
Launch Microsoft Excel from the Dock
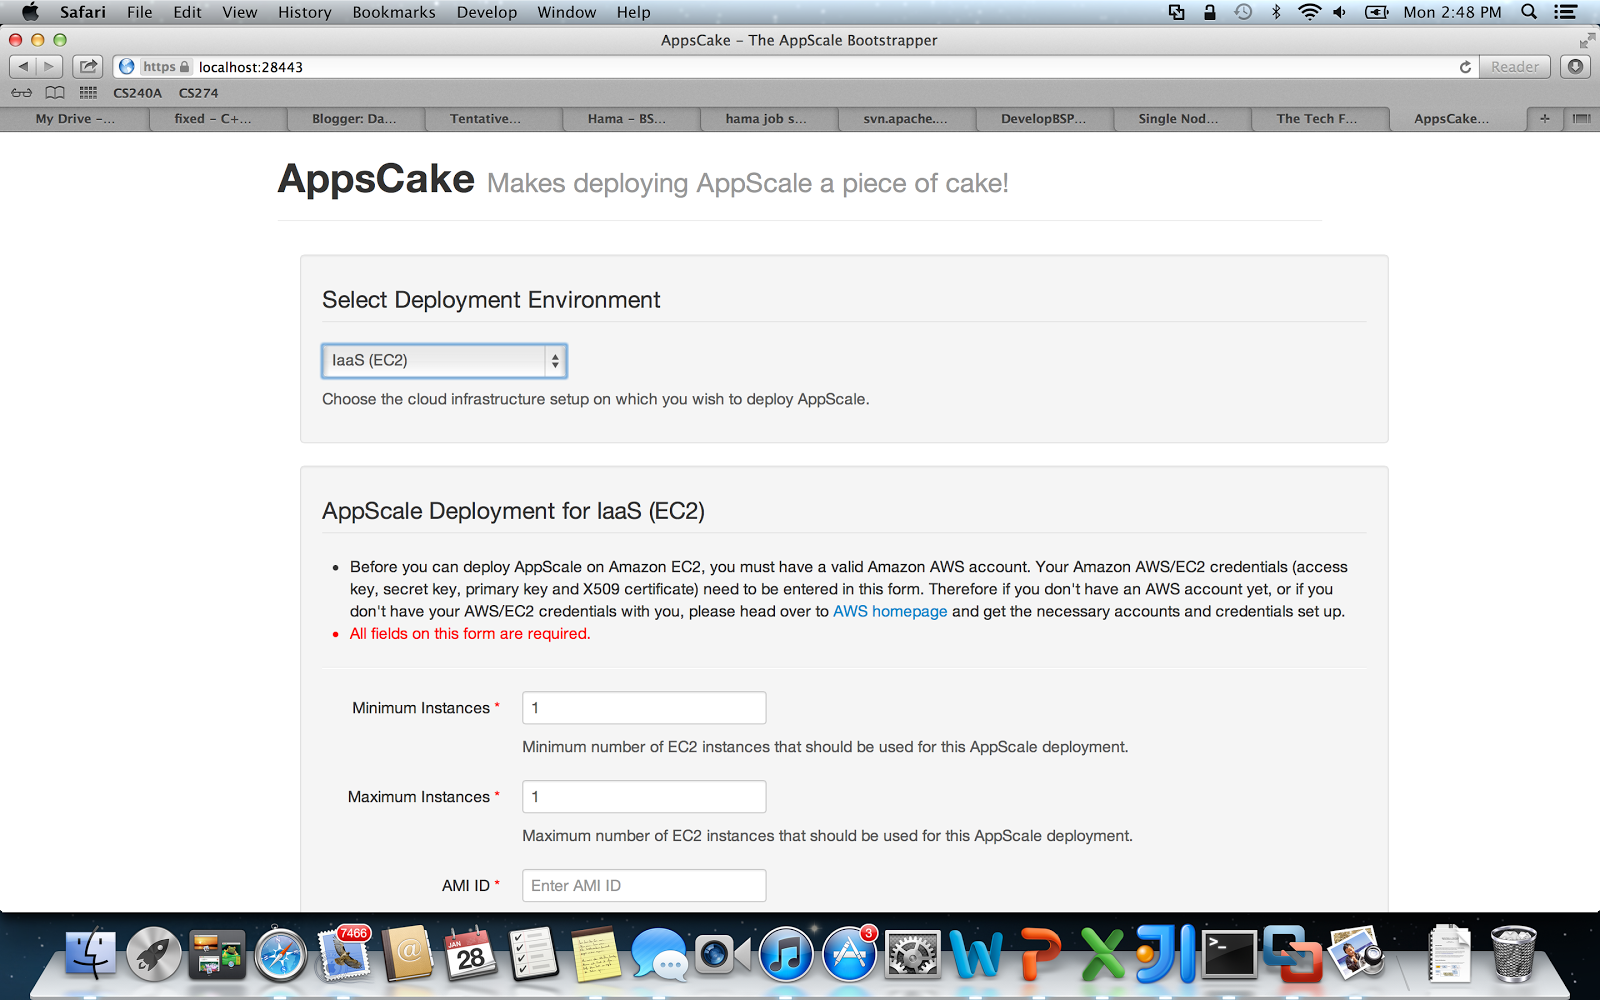tap(1105, 955)
